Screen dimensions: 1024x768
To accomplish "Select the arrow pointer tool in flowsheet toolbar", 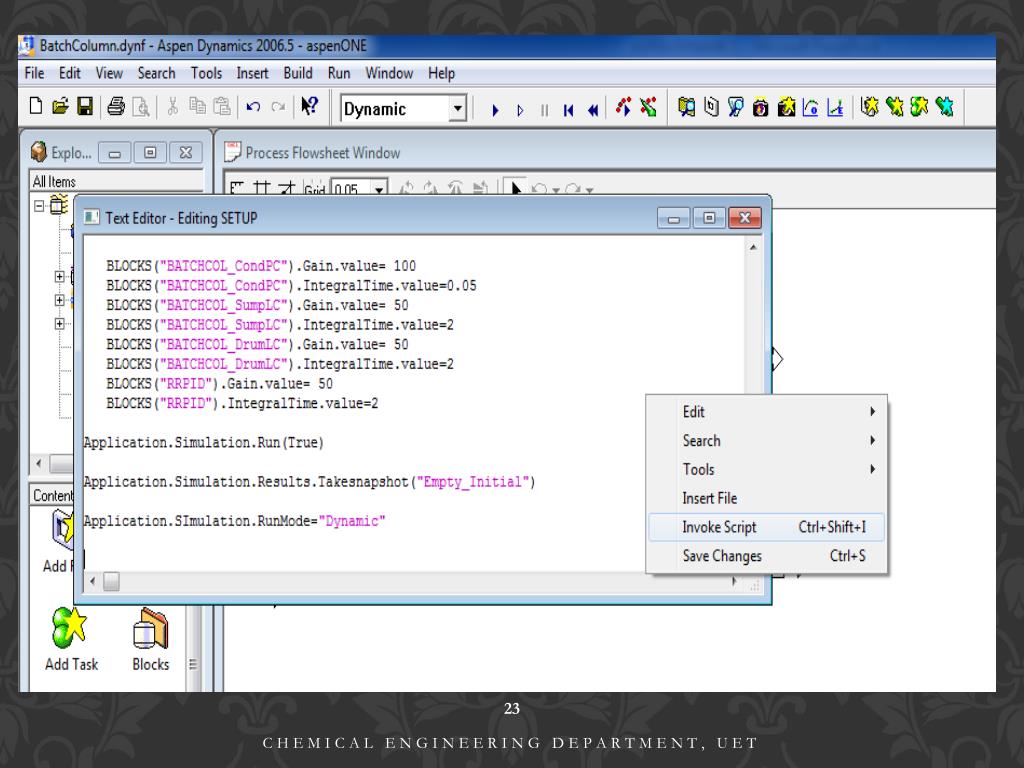I will tap(516, 189).
